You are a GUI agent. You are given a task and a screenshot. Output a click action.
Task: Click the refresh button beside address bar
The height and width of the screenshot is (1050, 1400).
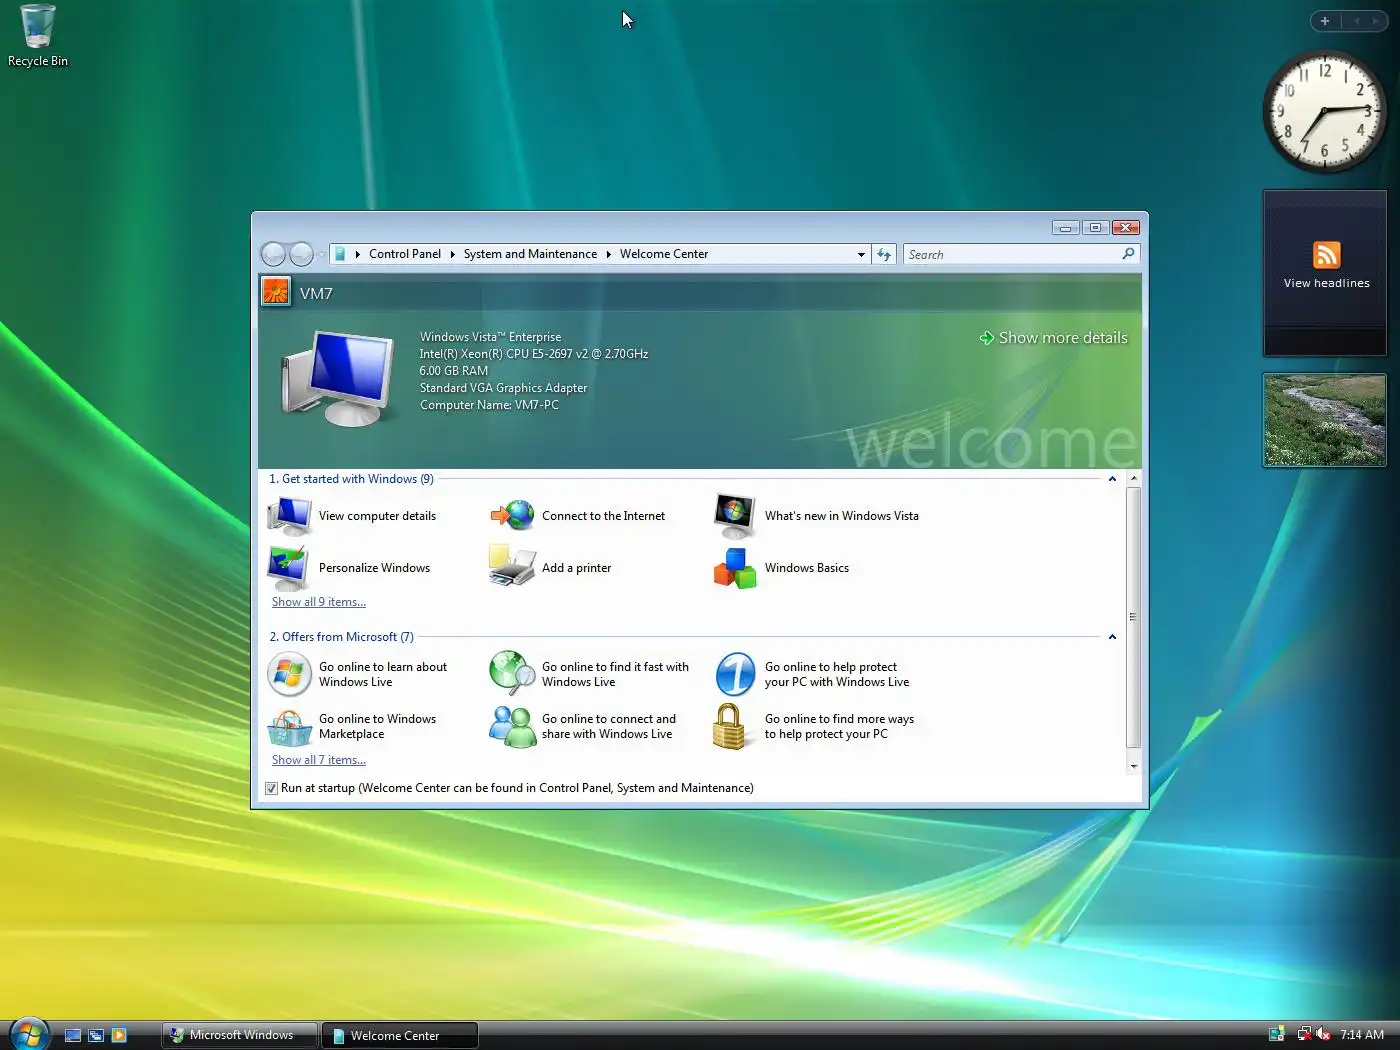(x=884, y=254)
